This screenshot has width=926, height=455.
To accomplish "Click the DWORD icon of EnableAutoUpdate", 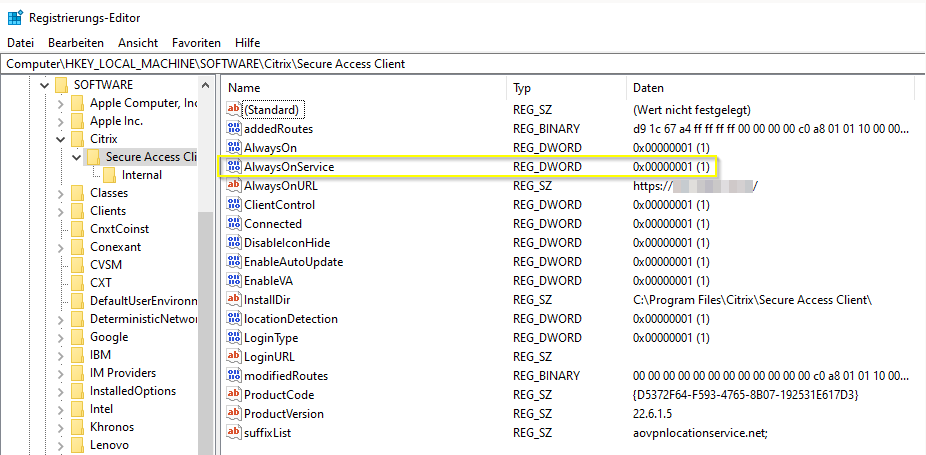I will tap(234, 262).
